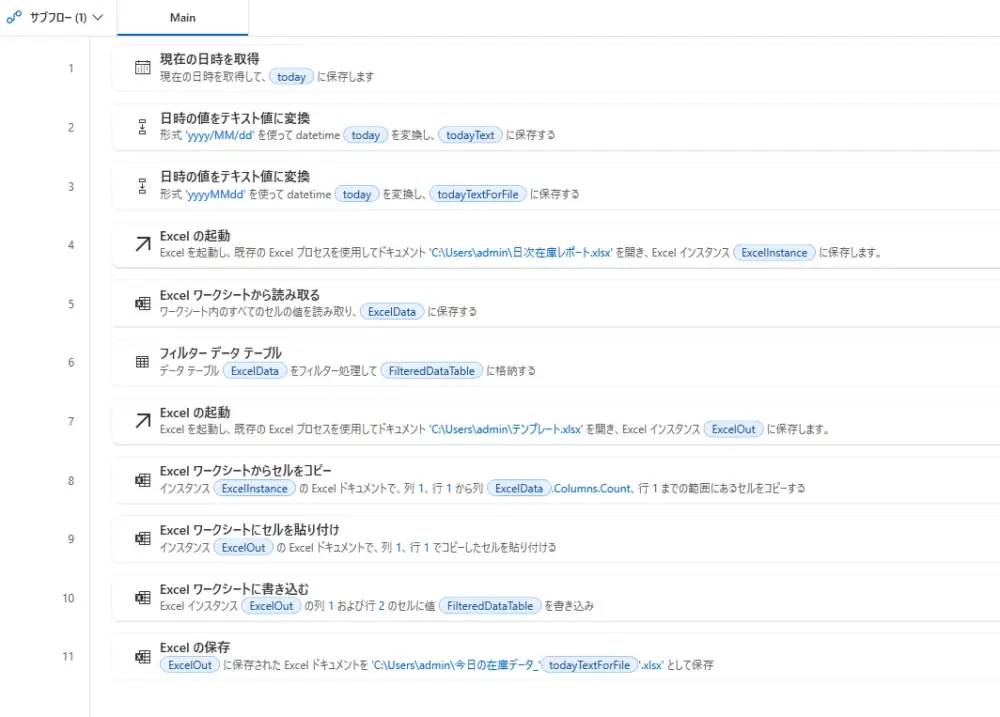1000x717 pixels.
Task: Click the table icon of フィルター データ テーブル
Action: point(142,362)
